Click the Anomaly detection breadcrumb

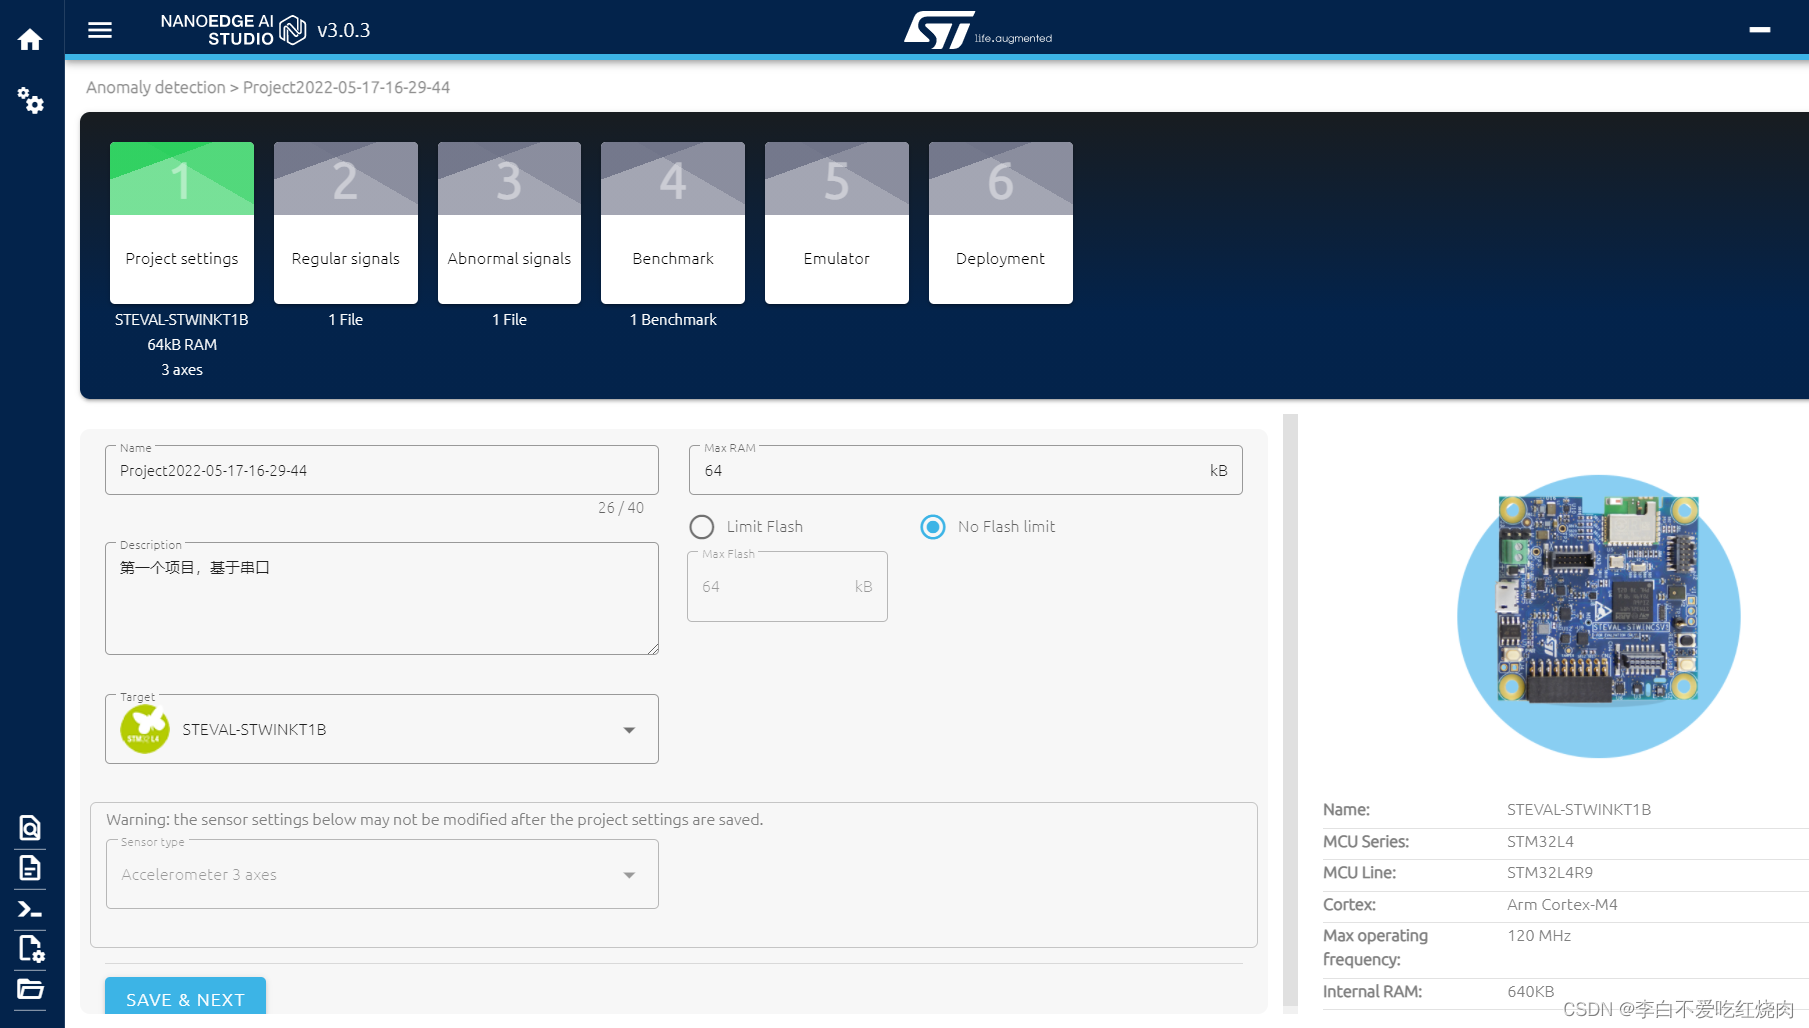click(156, 87)
